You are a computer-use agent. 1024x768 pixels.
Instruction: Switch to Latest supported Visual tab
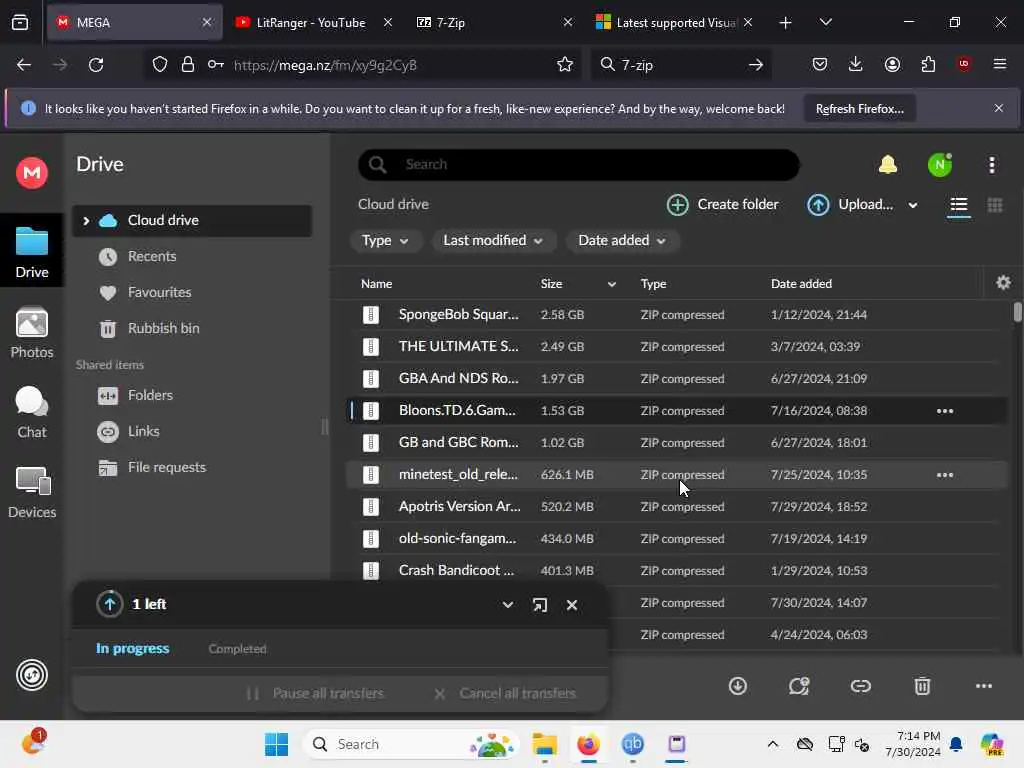pos(673,22)
